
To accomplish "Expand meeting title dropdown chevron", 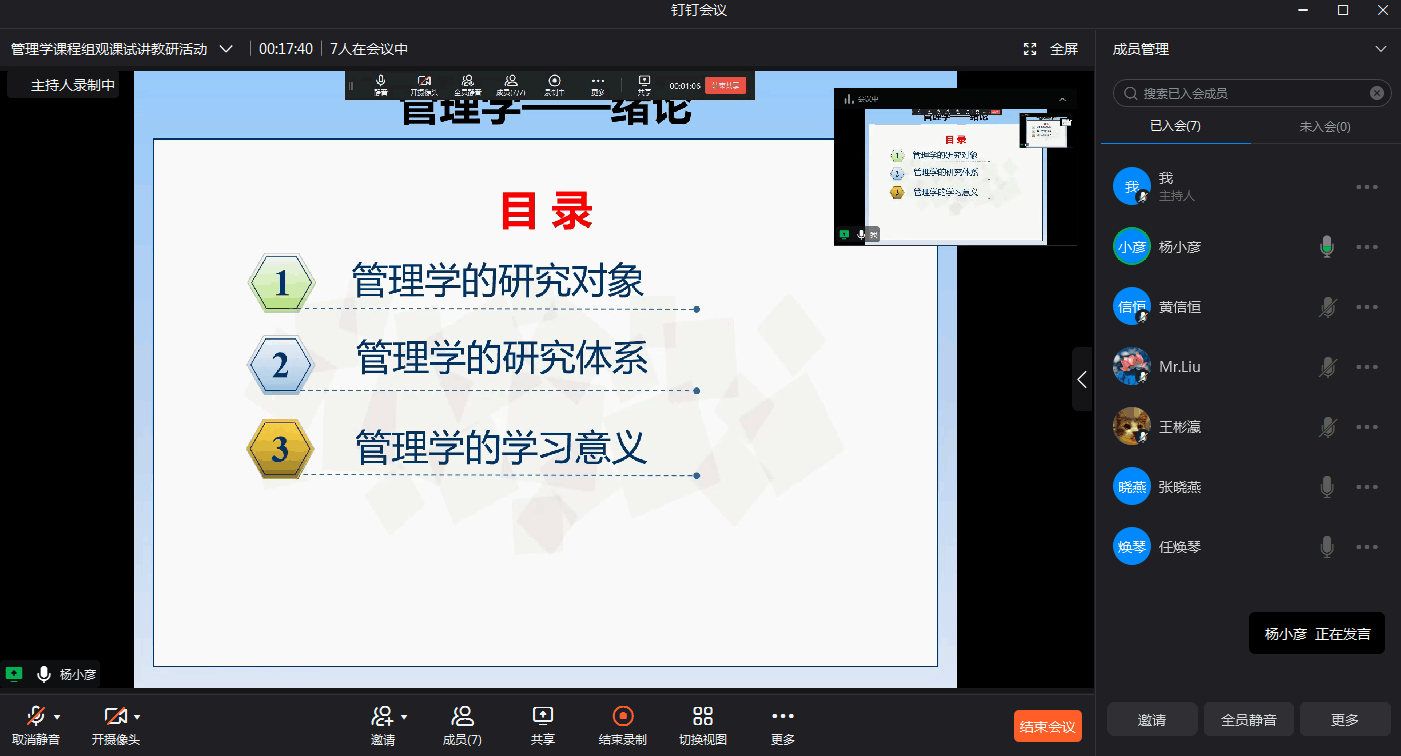I will coord(226,49).
